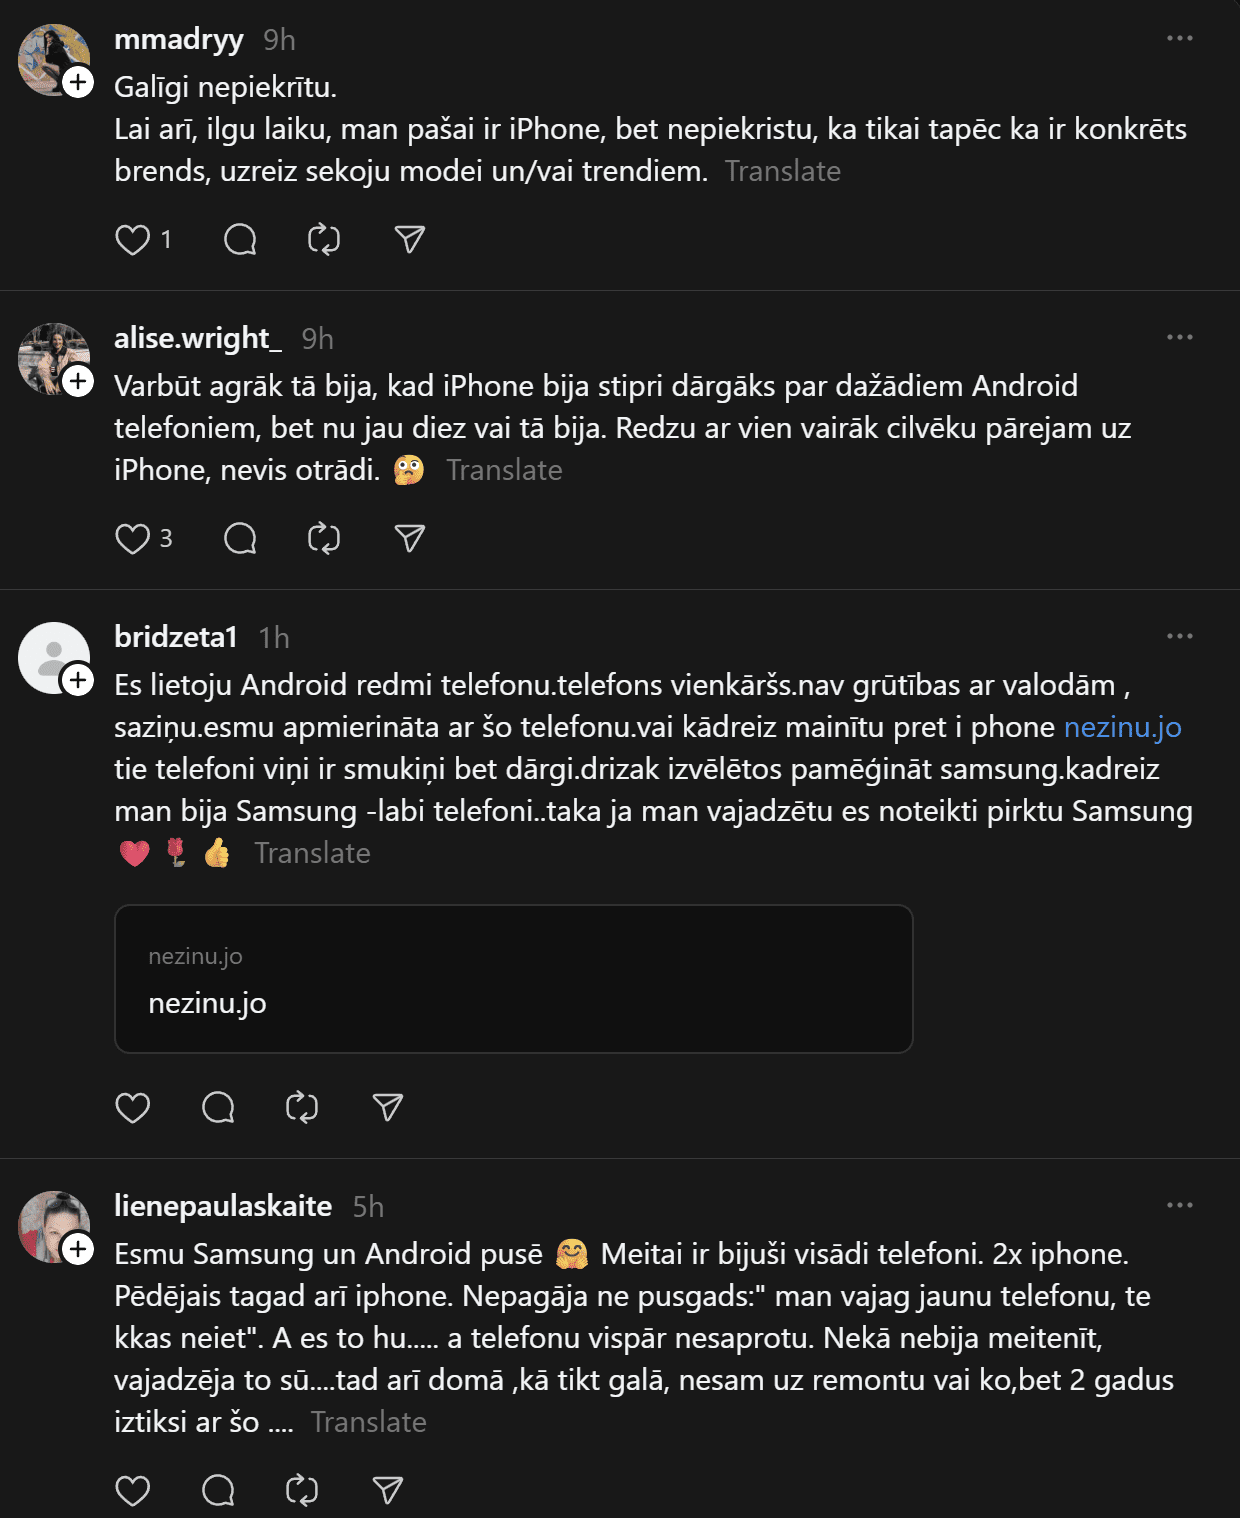
Task: Open more options for mmadryy's post
Action: 1180,38
